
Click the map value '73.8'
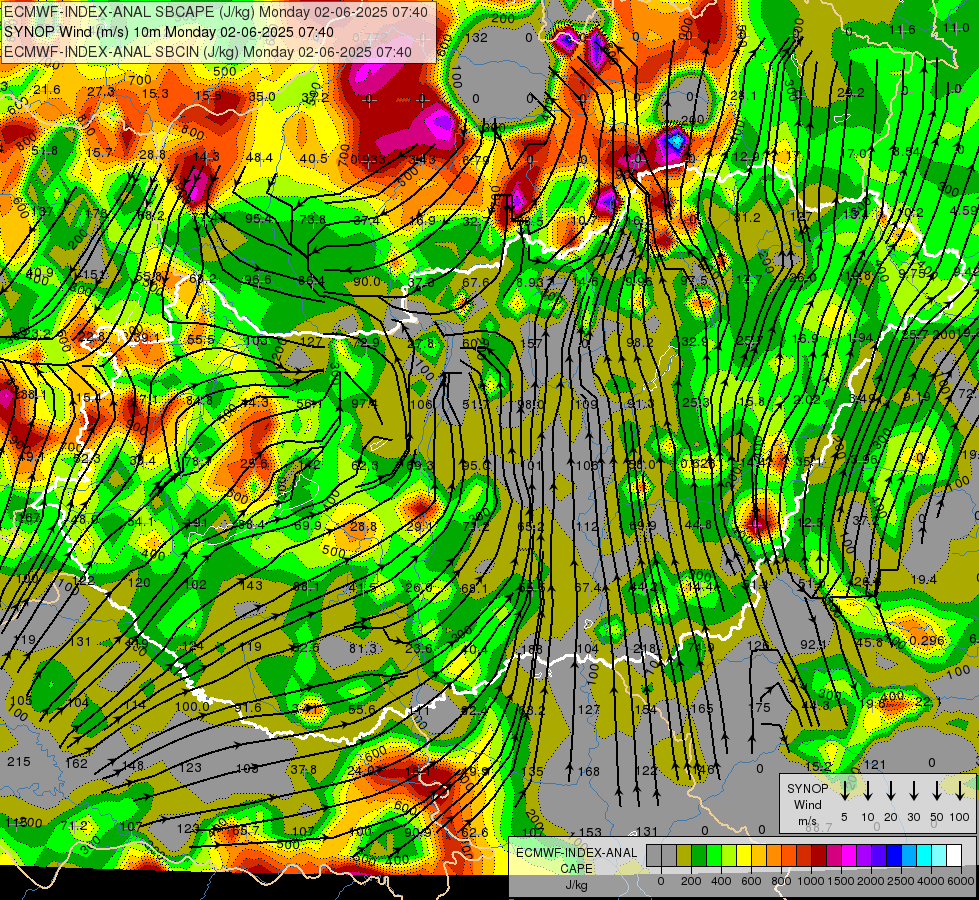tap(313, 220)
